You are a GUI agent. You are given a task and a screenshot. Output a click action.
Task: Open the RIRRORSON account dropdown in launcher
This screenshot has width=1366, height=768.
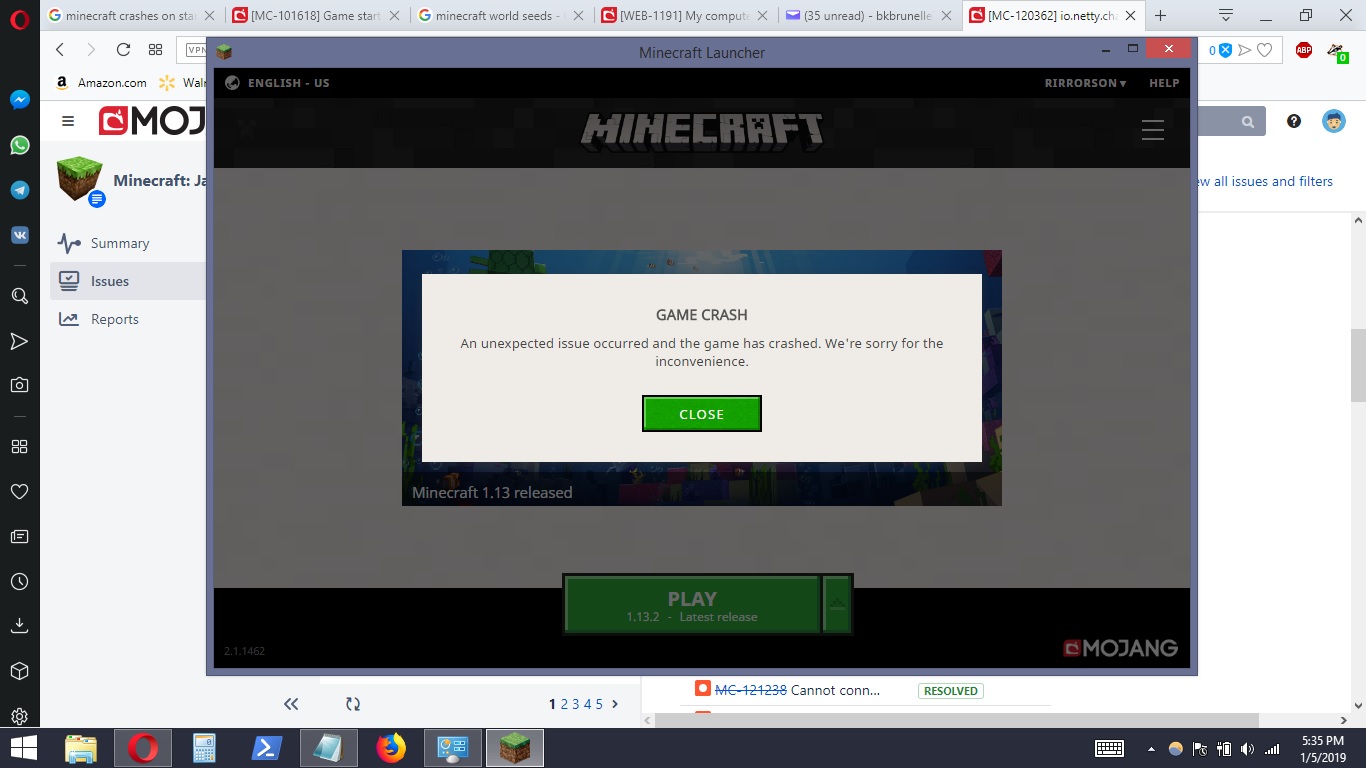click(1085, 83)
